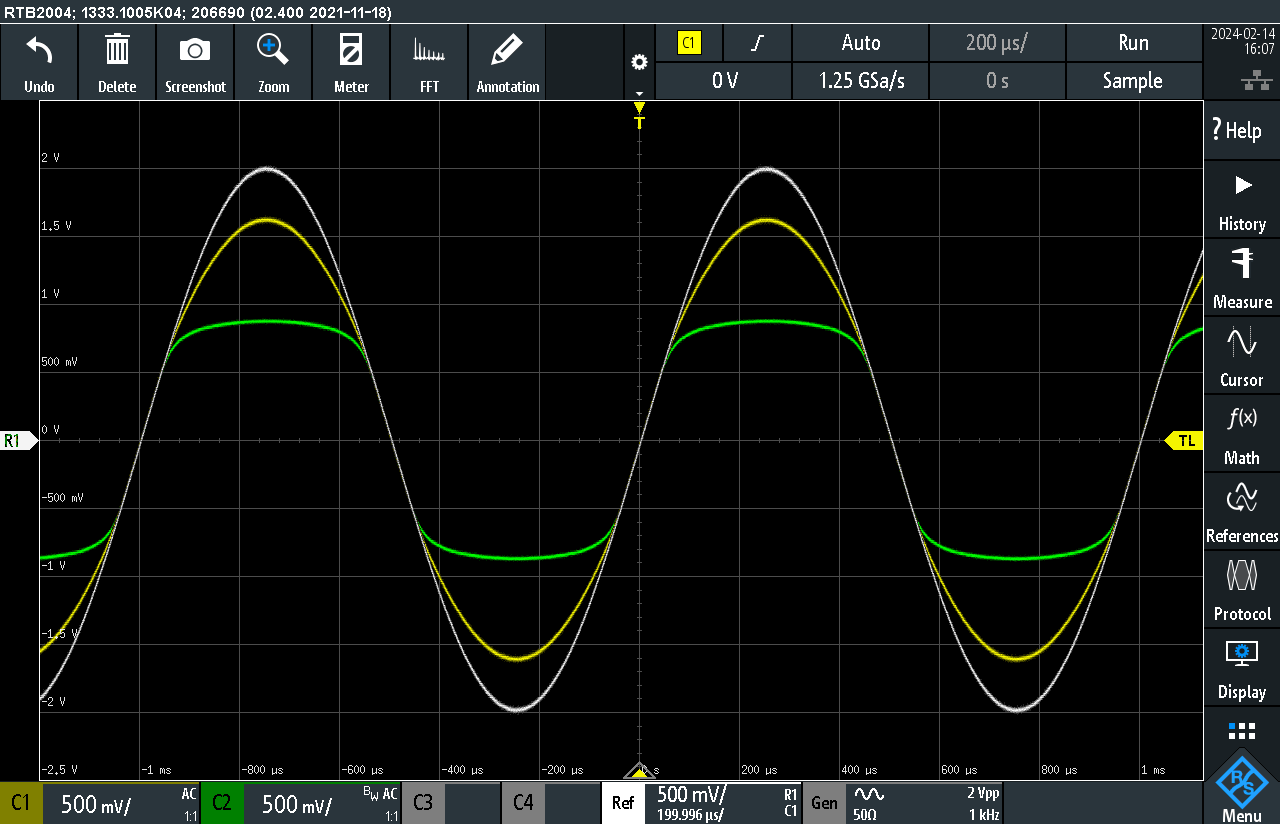
Task: Open the main Menu
Action: (1242, 785)
